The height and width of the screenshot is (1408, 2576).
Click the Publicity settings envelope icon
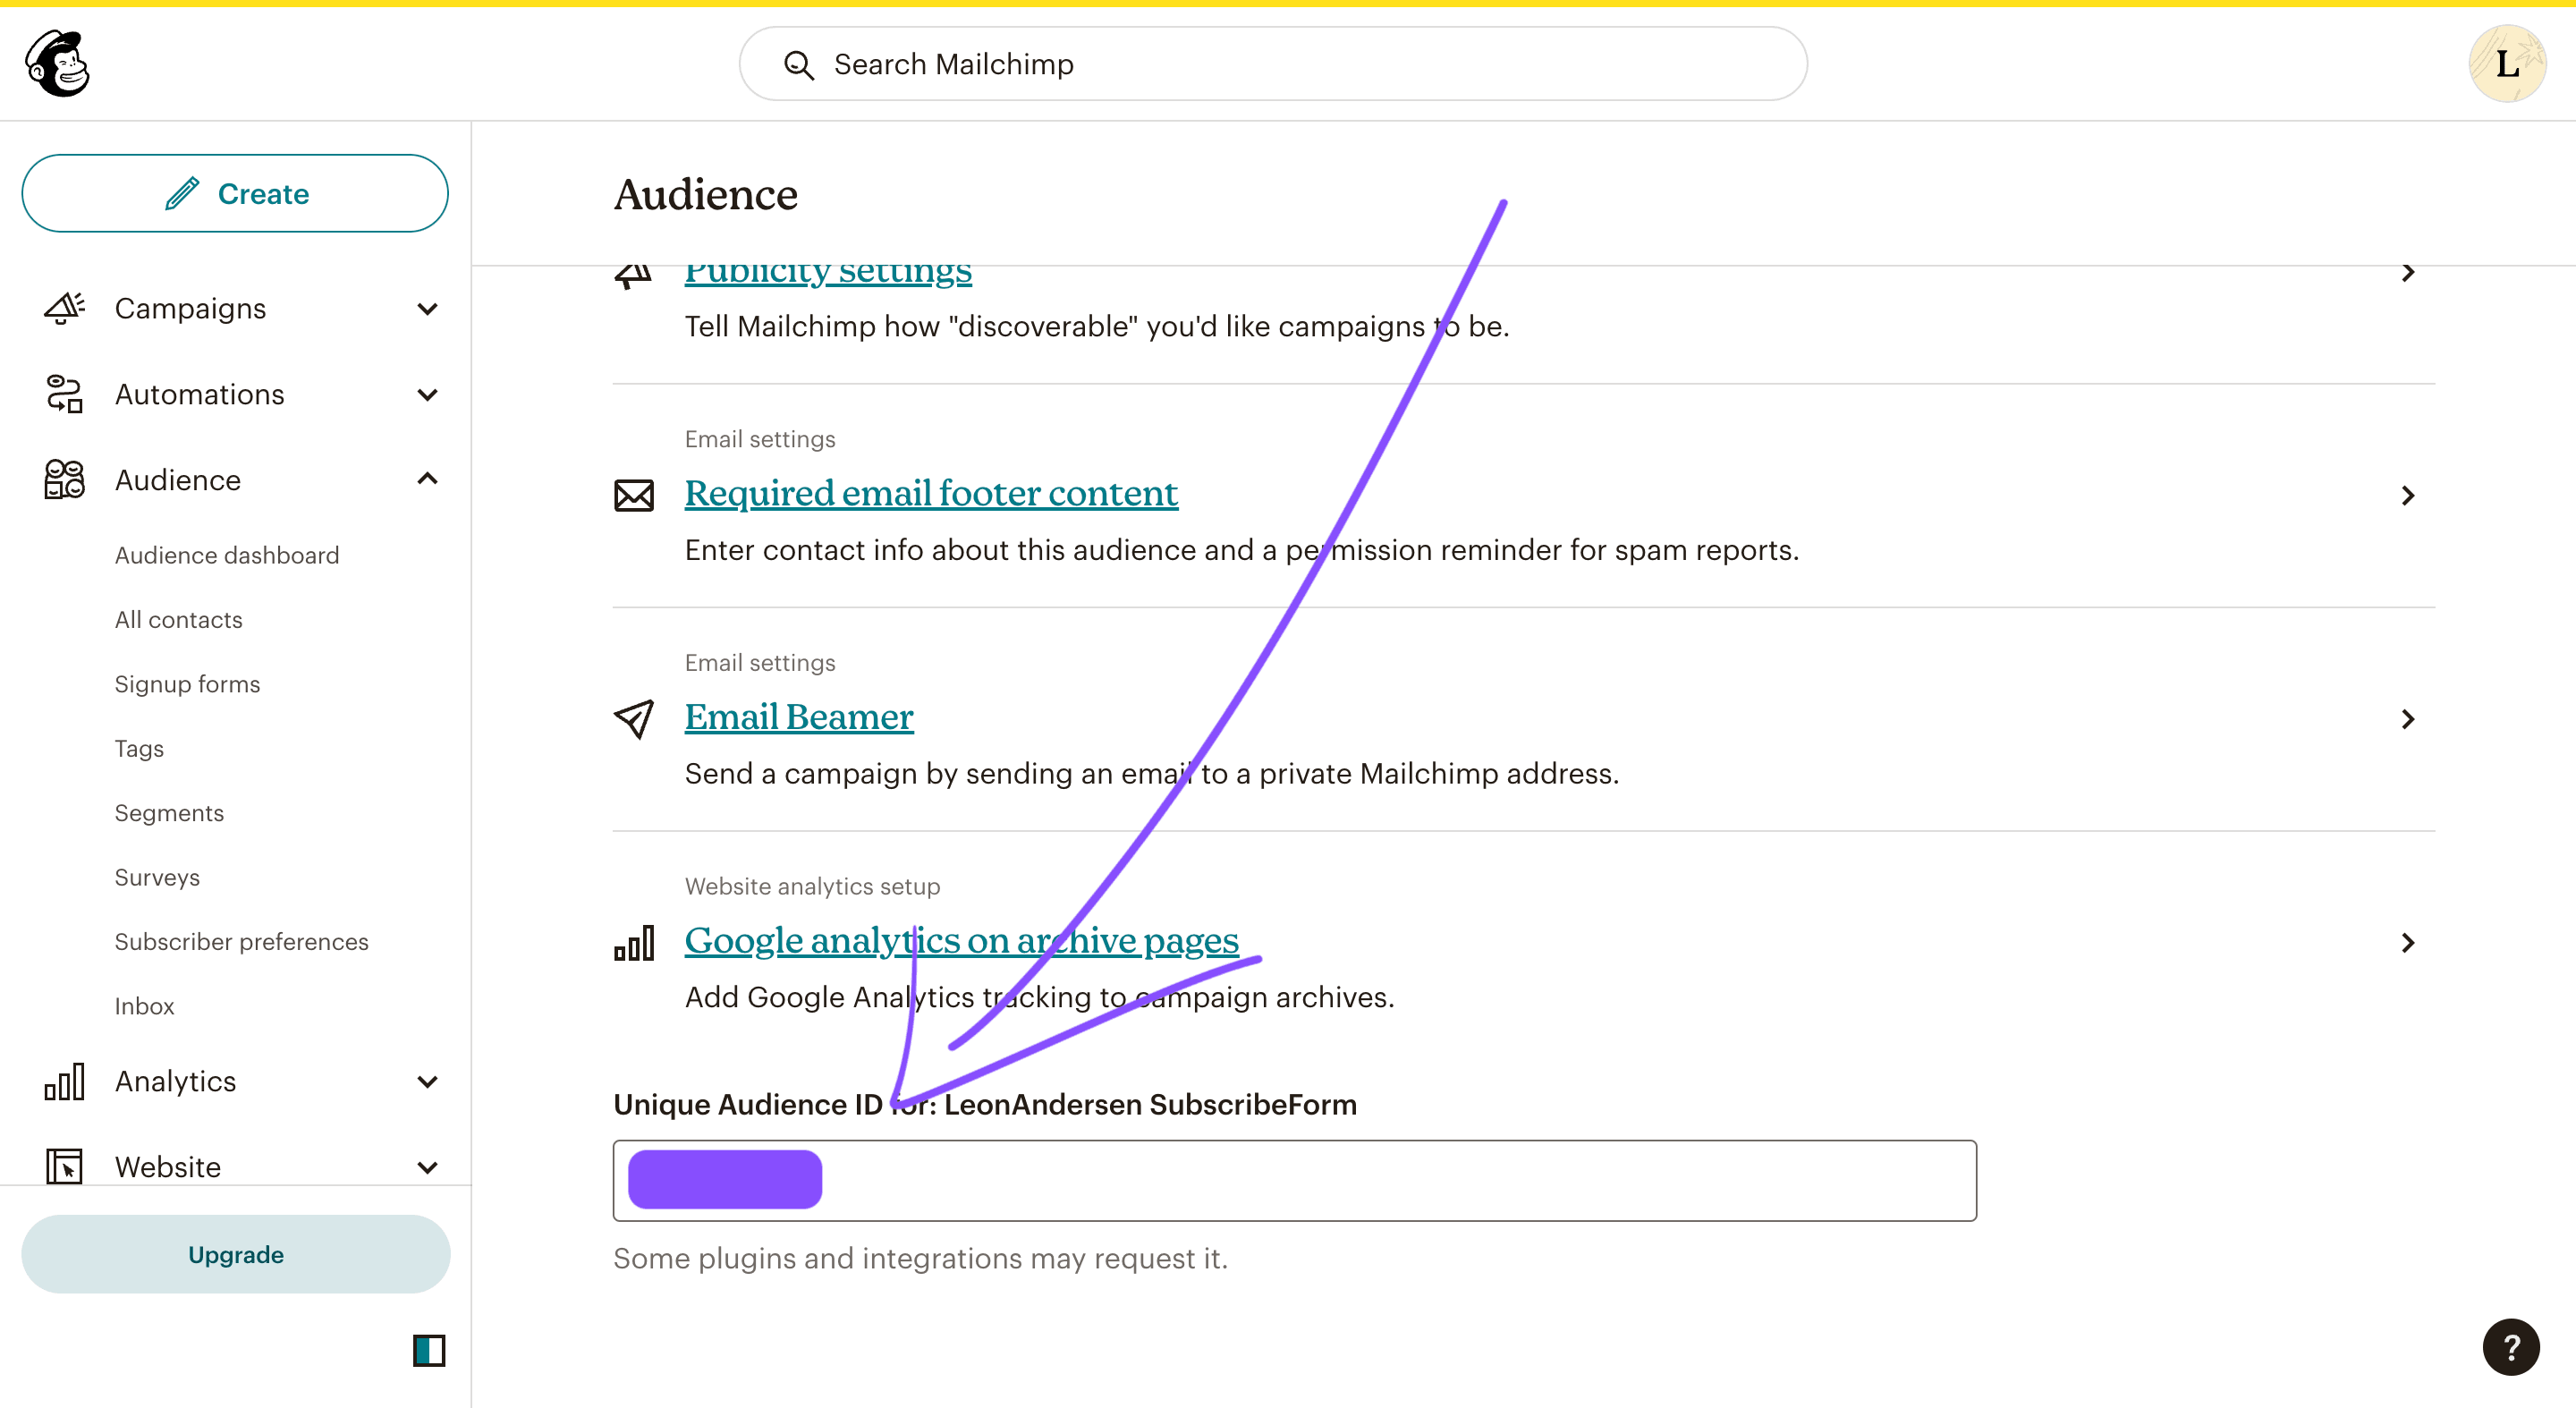634,272
